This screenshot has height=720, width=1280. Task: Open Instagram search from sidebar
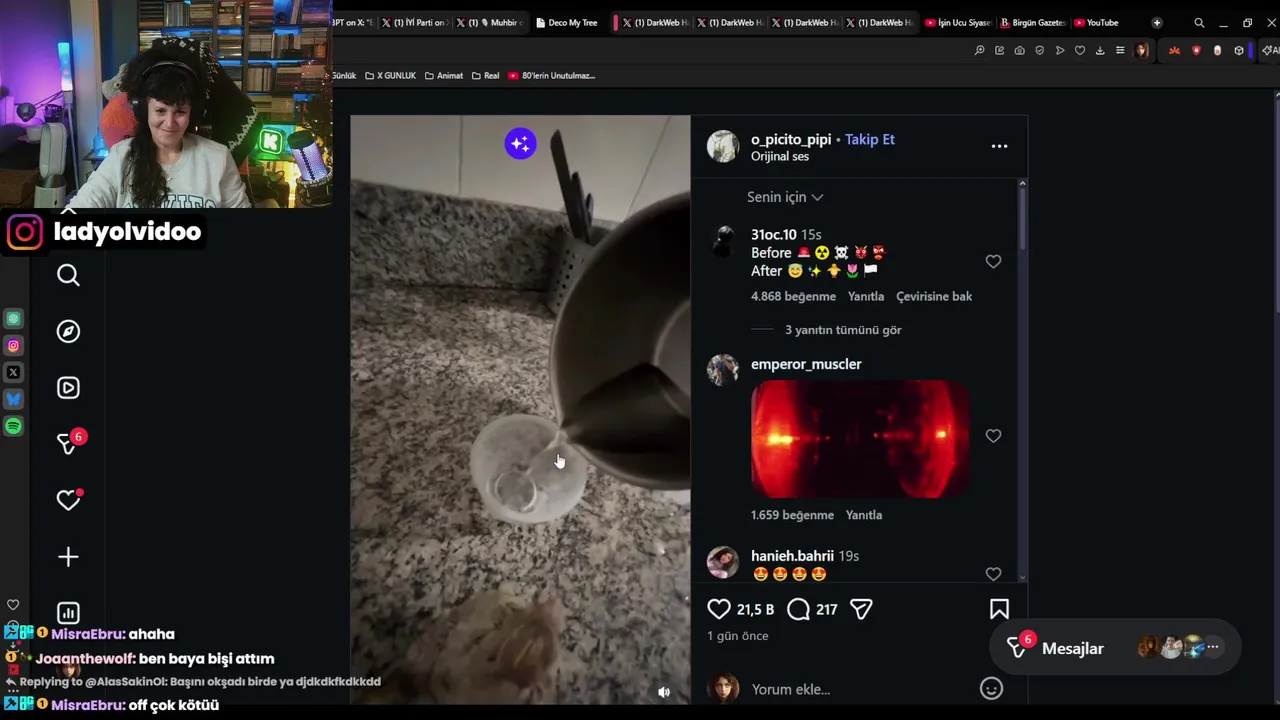point(68,275)
